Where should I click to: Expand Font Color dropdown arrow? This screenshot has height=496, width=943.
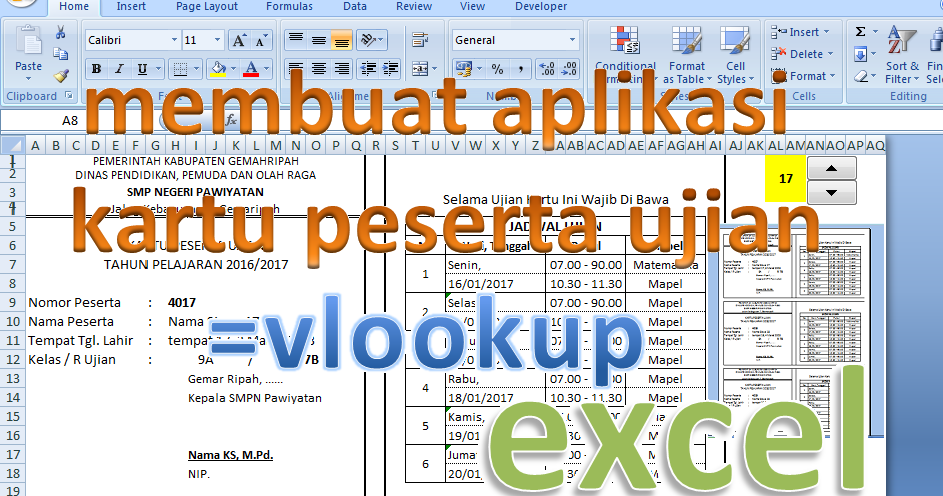pyautogui.click(x=266, y=69)
